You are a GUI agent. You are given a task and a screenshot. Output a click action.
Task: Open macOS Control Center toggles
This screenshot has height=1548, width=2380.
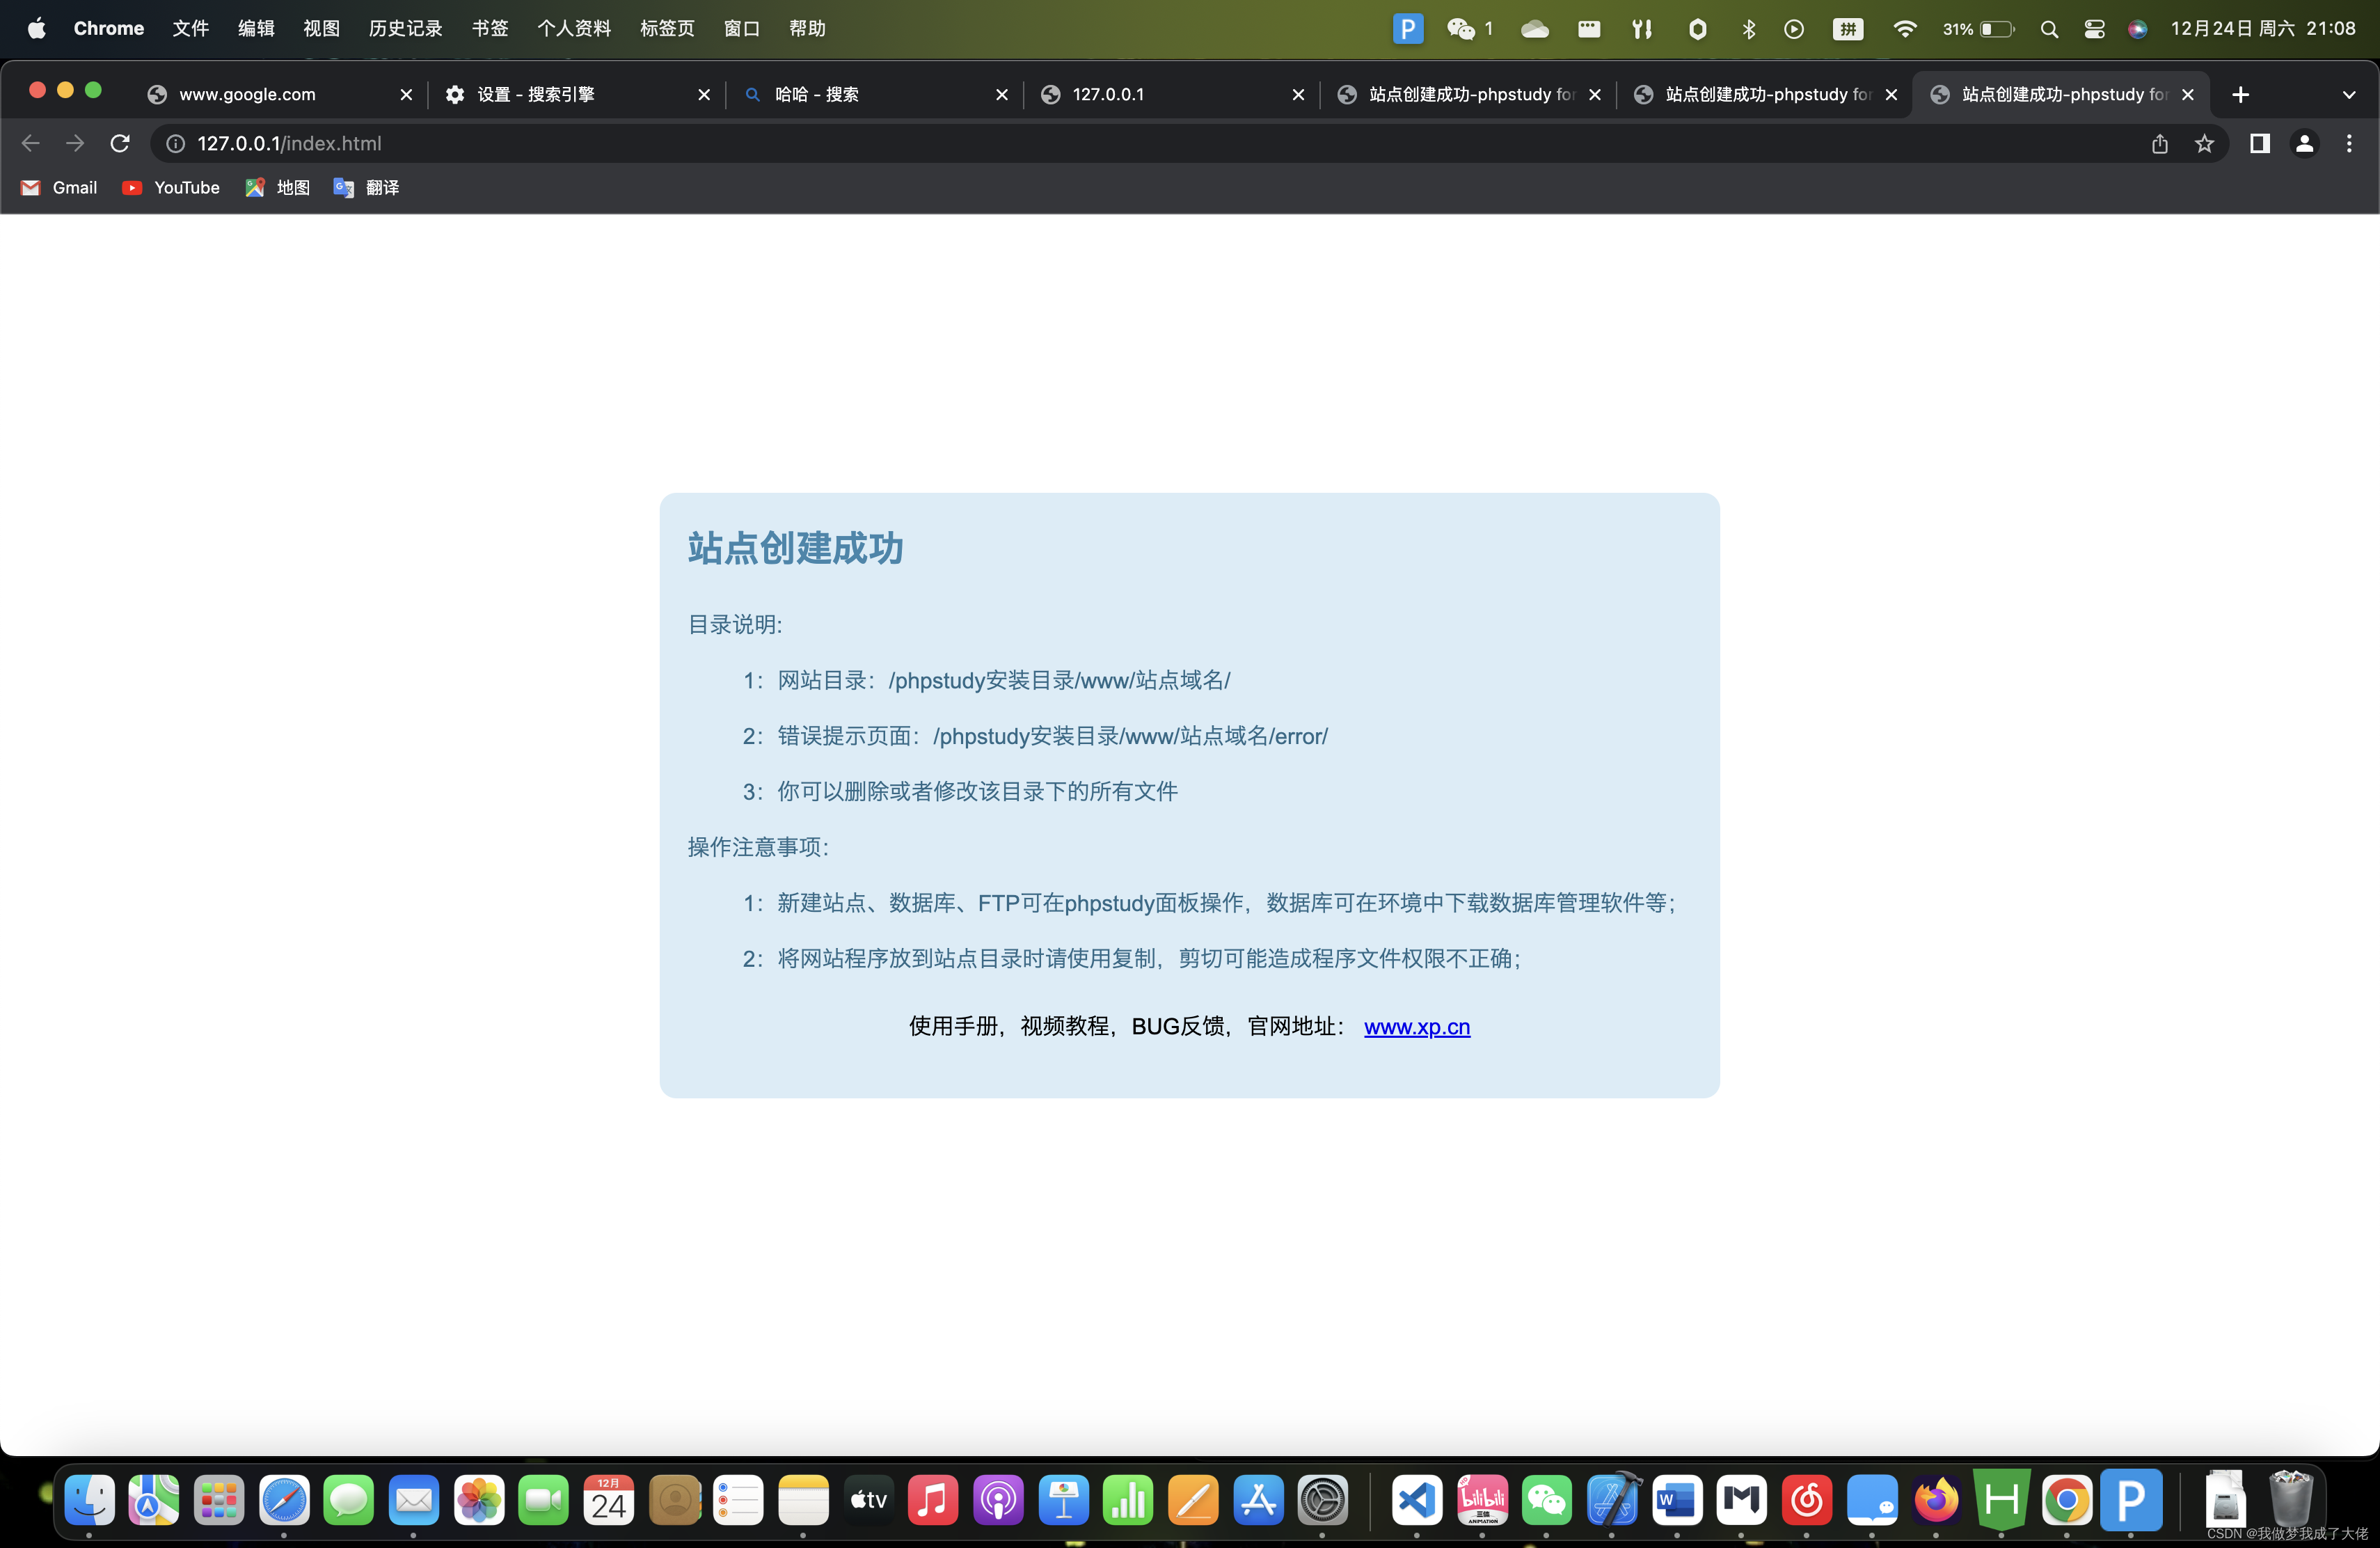coord(2094,29)
